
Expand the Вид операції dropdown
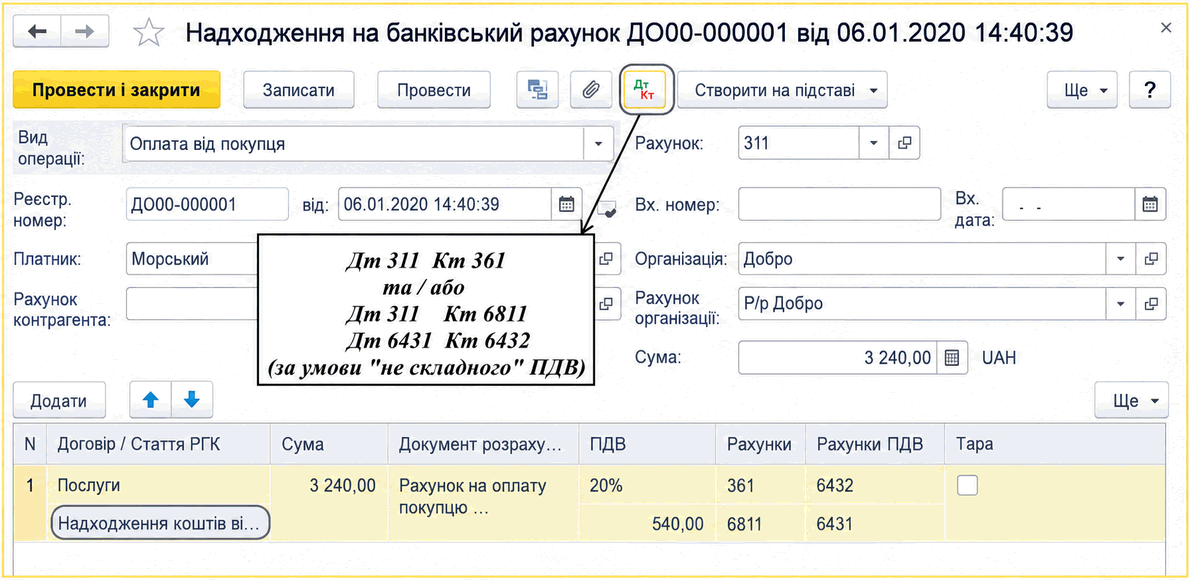pos(598,143)
